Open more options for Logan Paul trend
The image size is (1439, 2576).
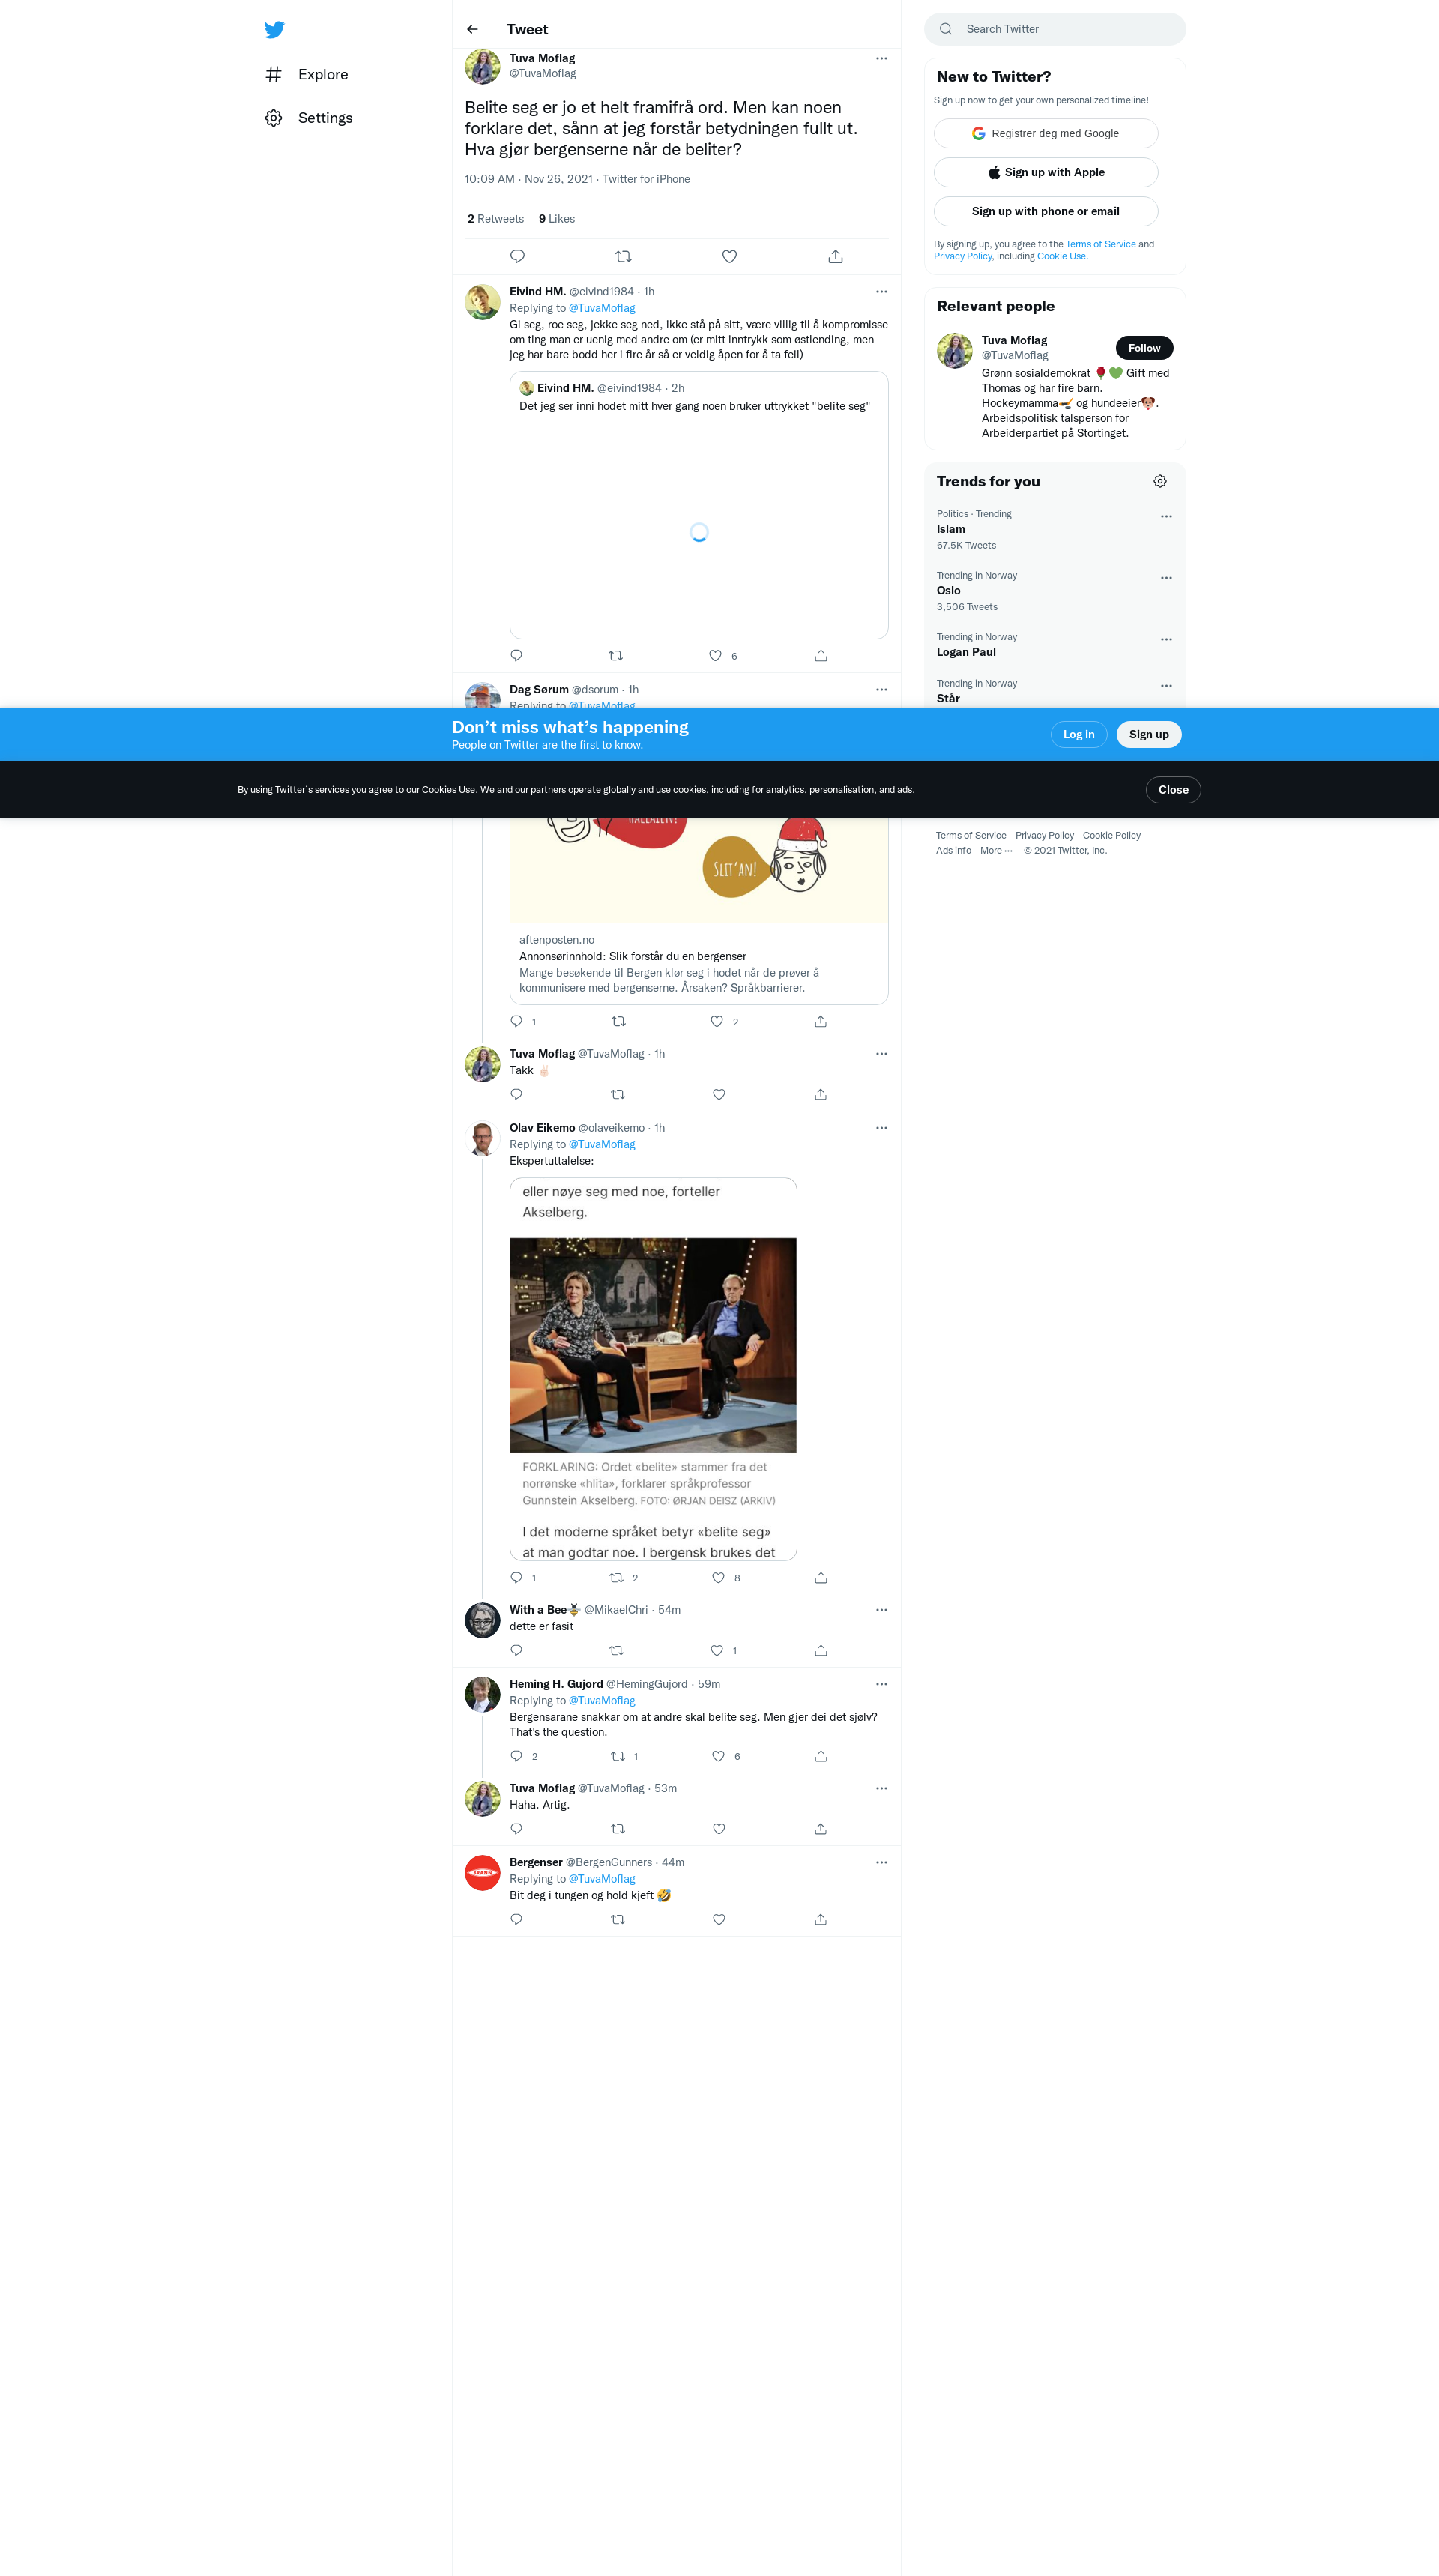tap(1166, 639)
